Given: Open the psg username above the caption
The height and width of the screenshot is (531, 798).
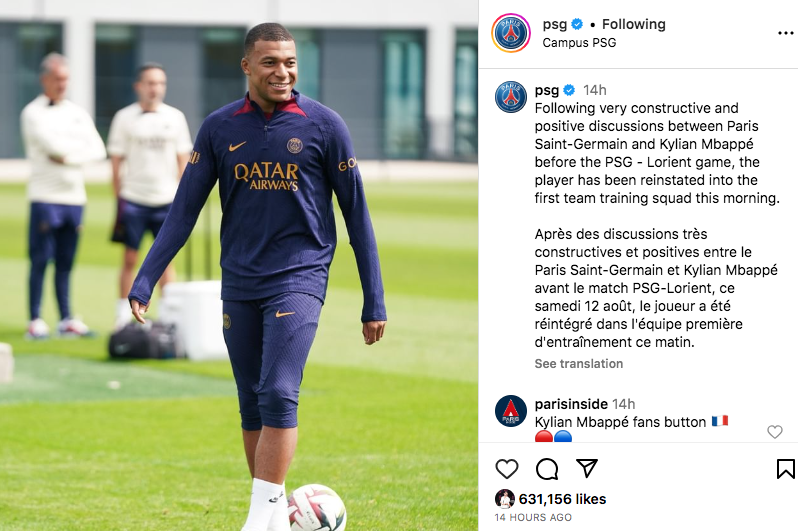Looking at the screenshot, I should tap(547, 90).
